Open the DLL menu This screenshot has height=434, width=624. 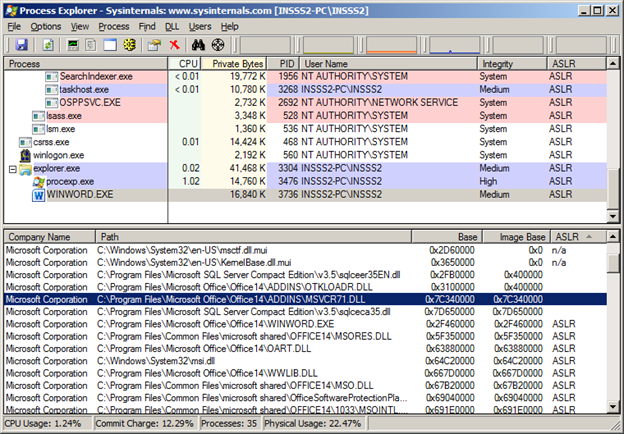click(172, 25)
